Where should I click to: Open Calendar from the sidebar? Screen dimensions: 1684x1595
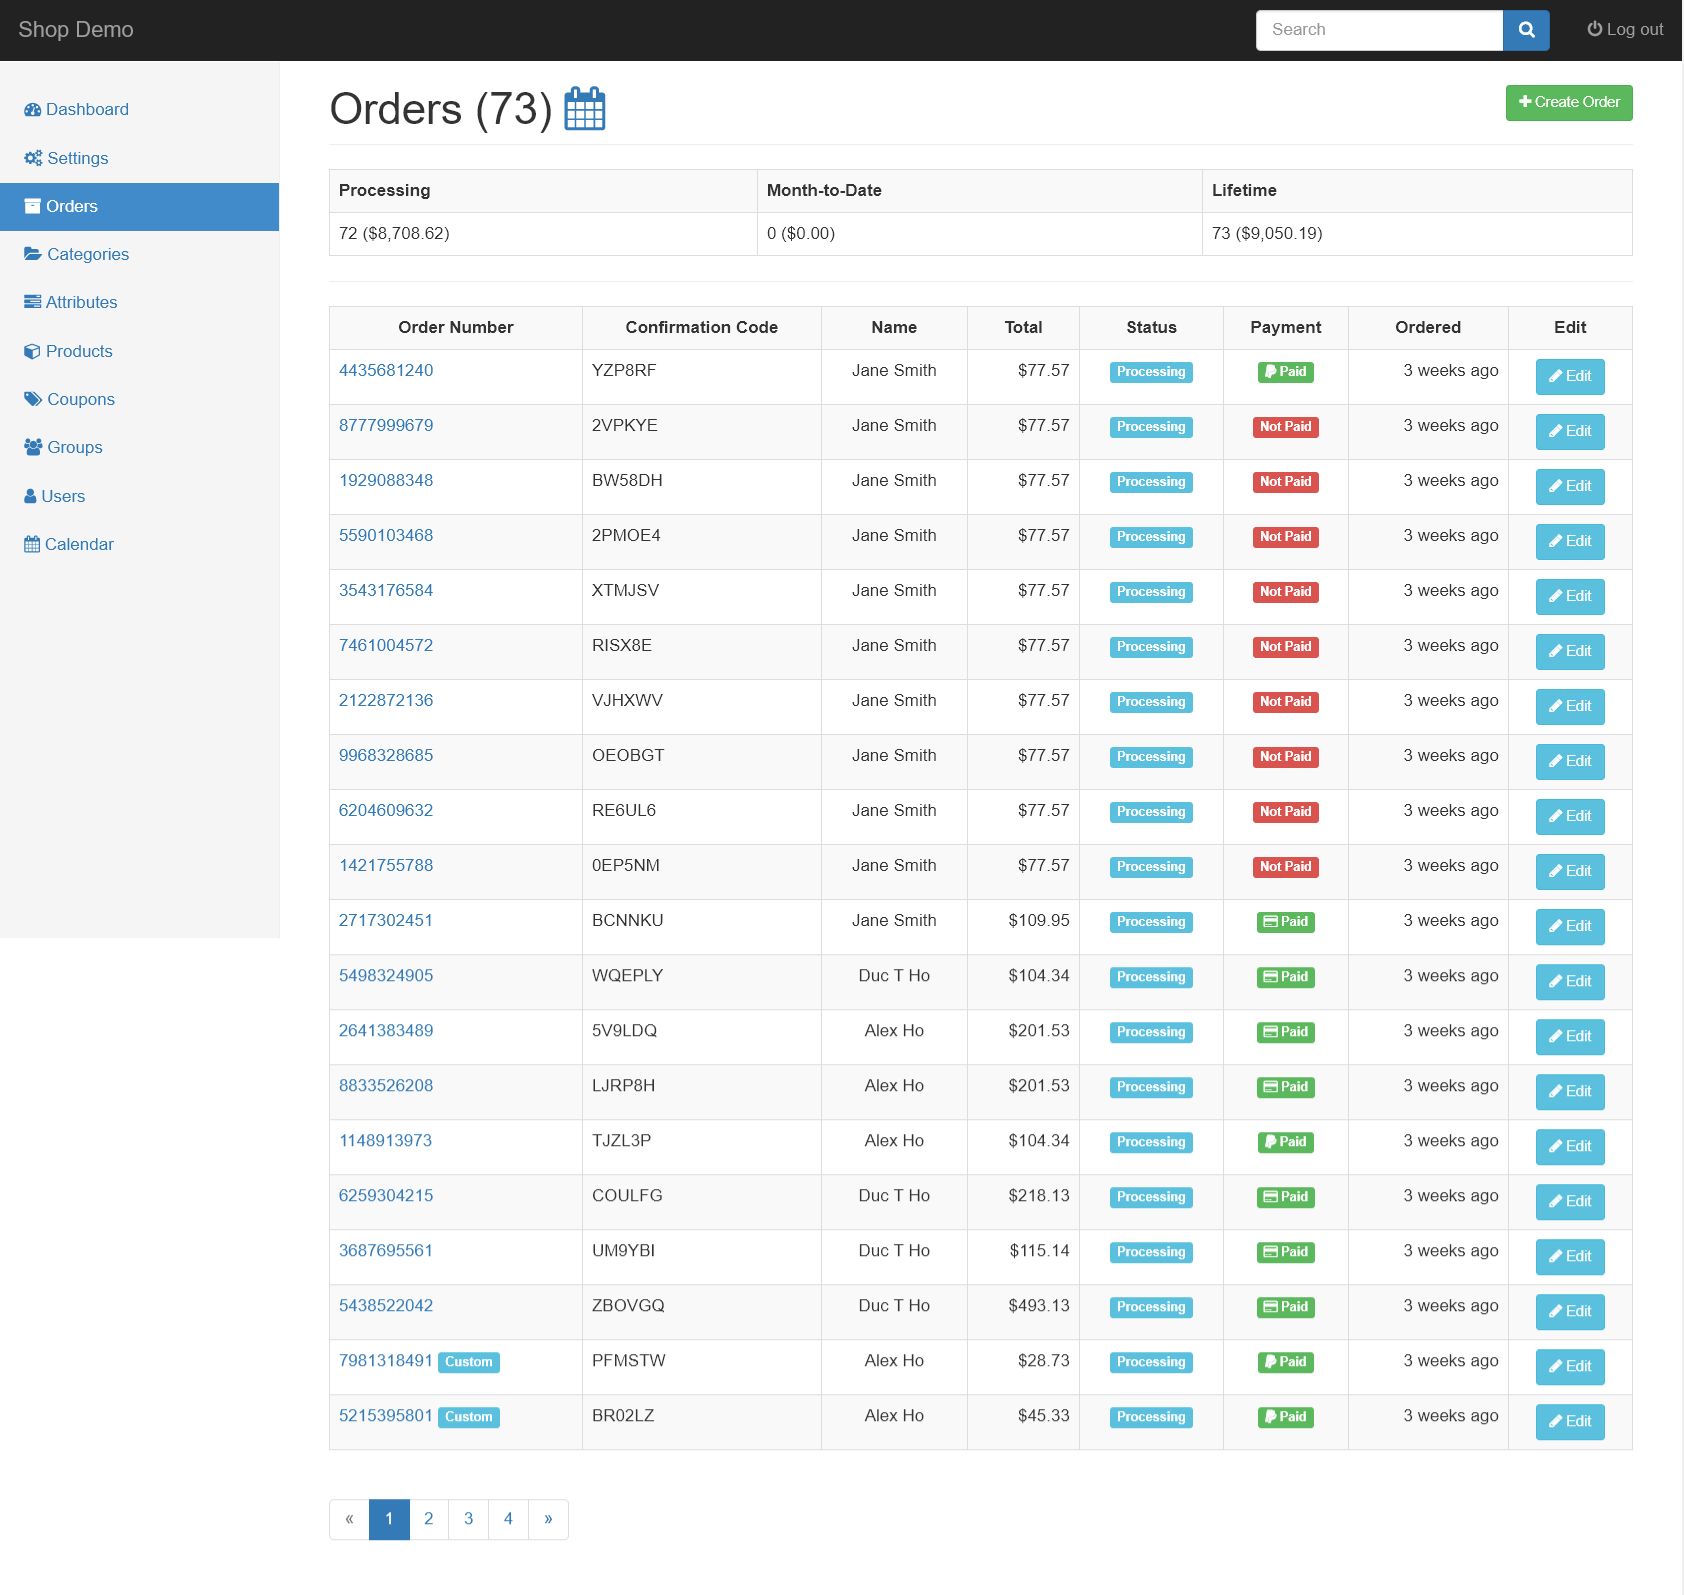click(x=79, y=544)
